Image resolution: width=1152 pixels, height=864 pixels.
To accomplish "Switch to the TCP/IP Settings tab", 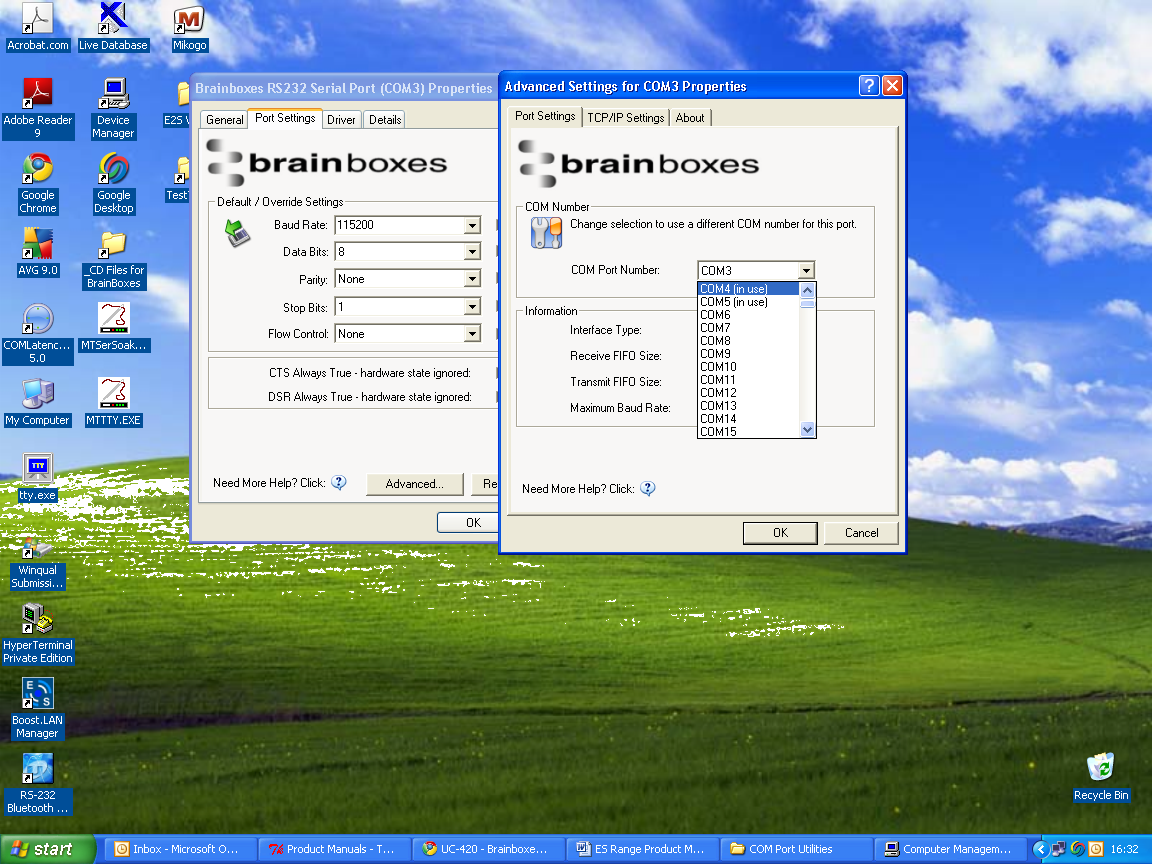I will tap(626, 117).
